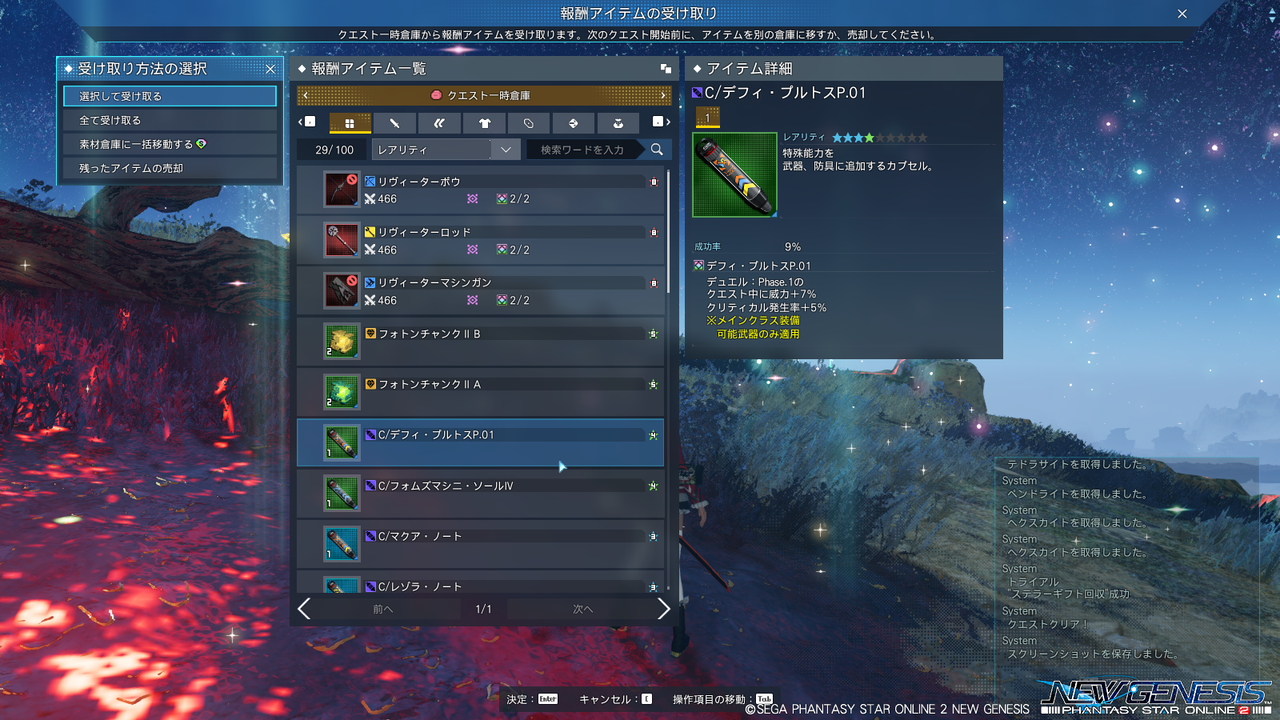Click リヴィーターマシンガン weapon thumbnail
This screenshot has width=1280, height=720.
341,291
